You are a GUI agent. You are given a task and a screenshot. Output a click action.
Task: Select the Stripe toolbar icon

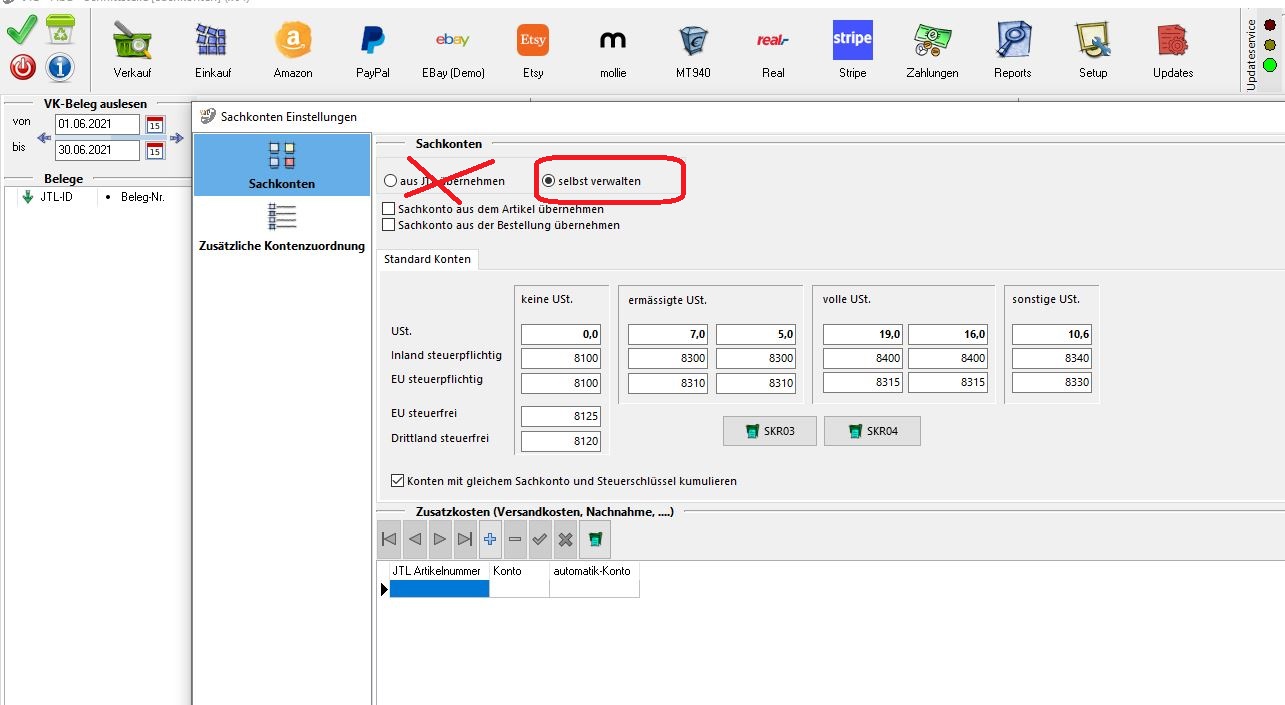[x=852, y=48]
